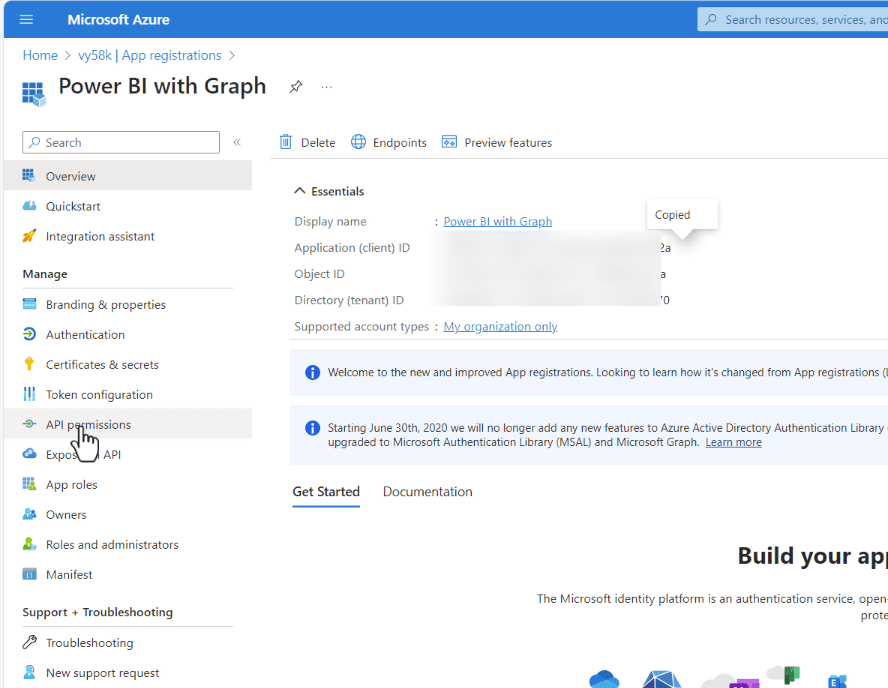
Task: Click the Troubleshooting wrench icon
Action: (x=29, y=642)
